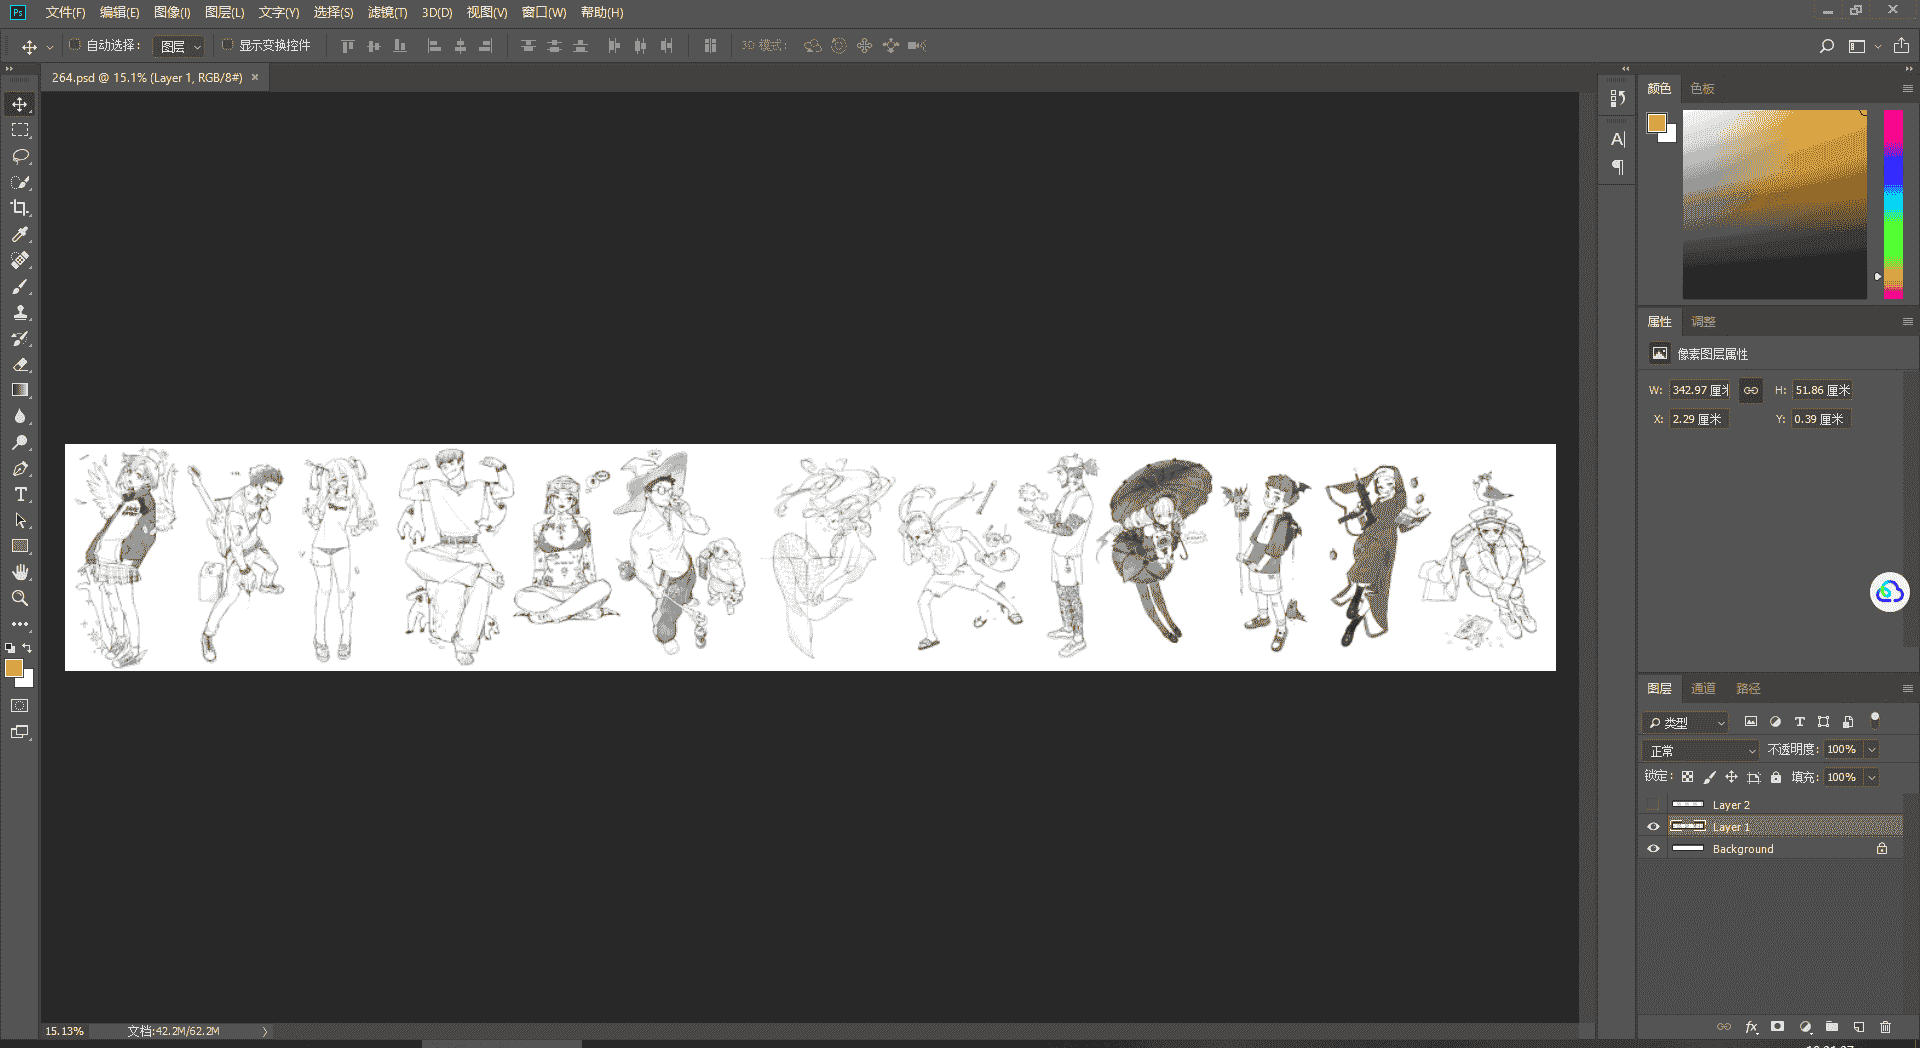Select the Horizontal Type tool
Image resolution: width=1920 pixels, height=1048 pixels.
pyautogui.click(x=20, y=494)
